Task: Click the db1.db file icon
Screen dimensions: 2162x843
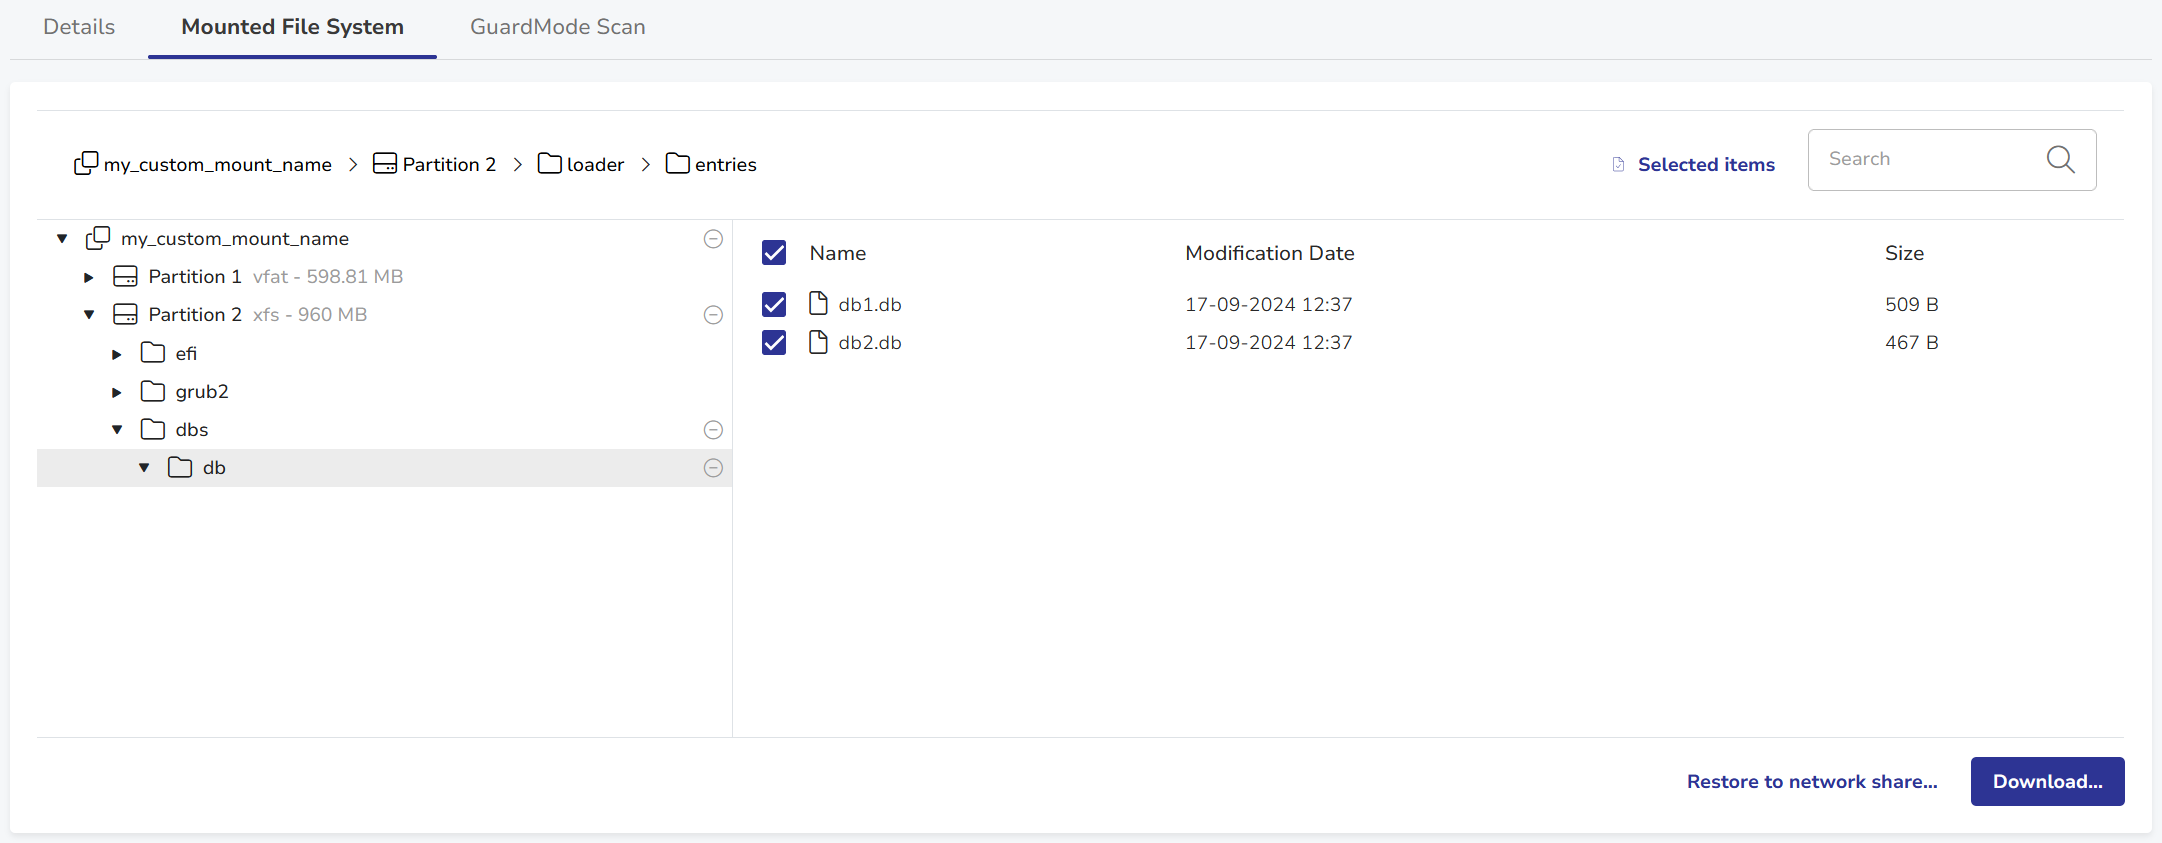Action: pos(818,304)
